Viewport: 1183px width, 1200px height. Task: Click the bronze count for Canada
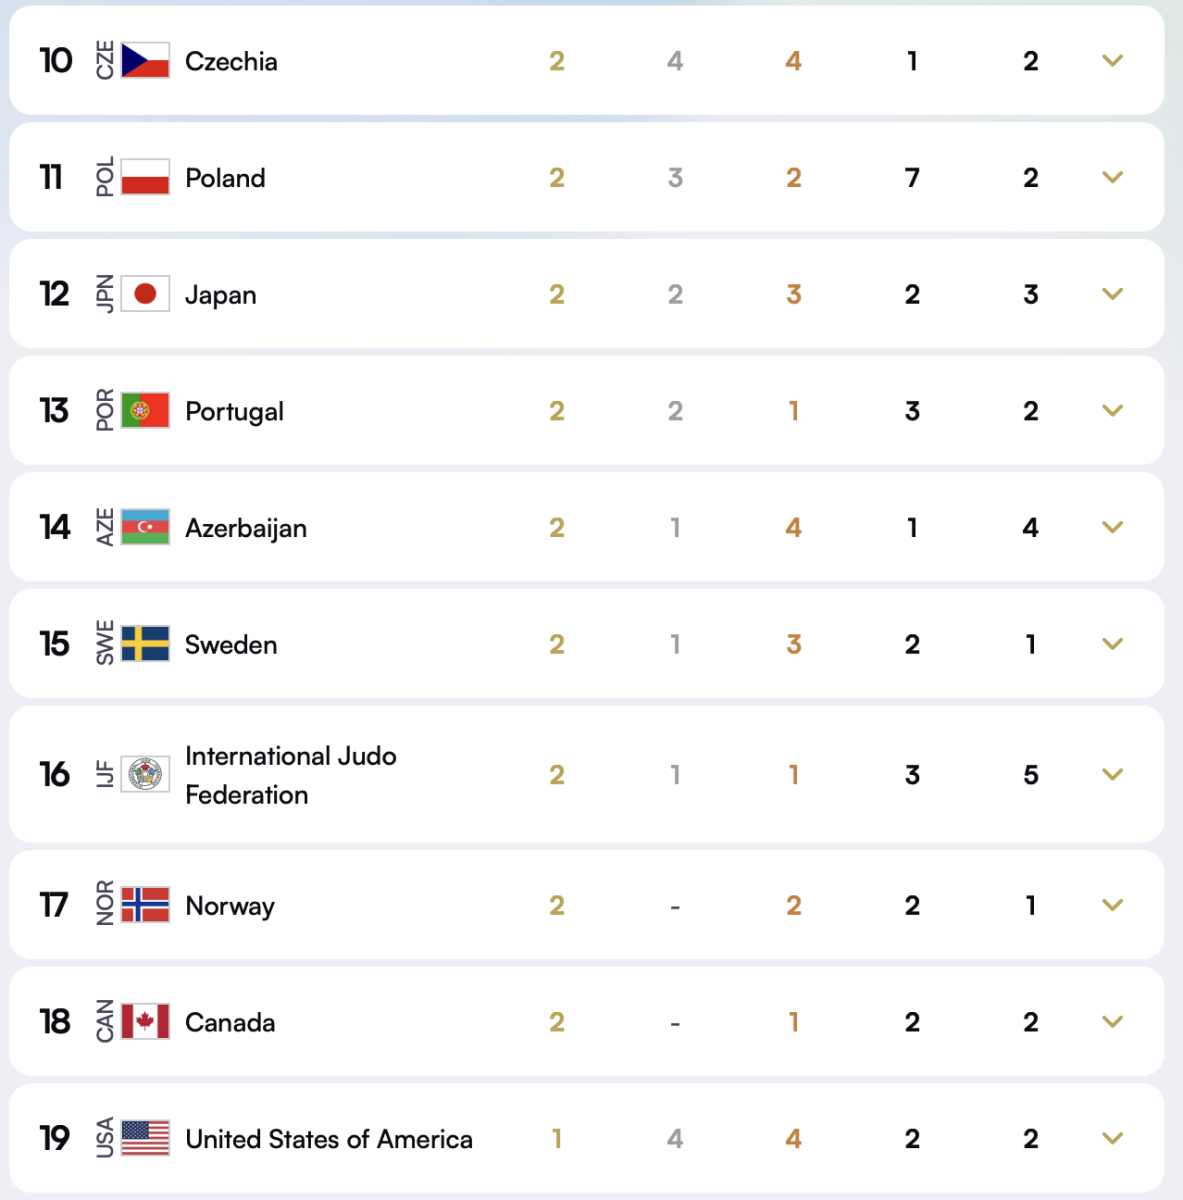[793, 1022]
